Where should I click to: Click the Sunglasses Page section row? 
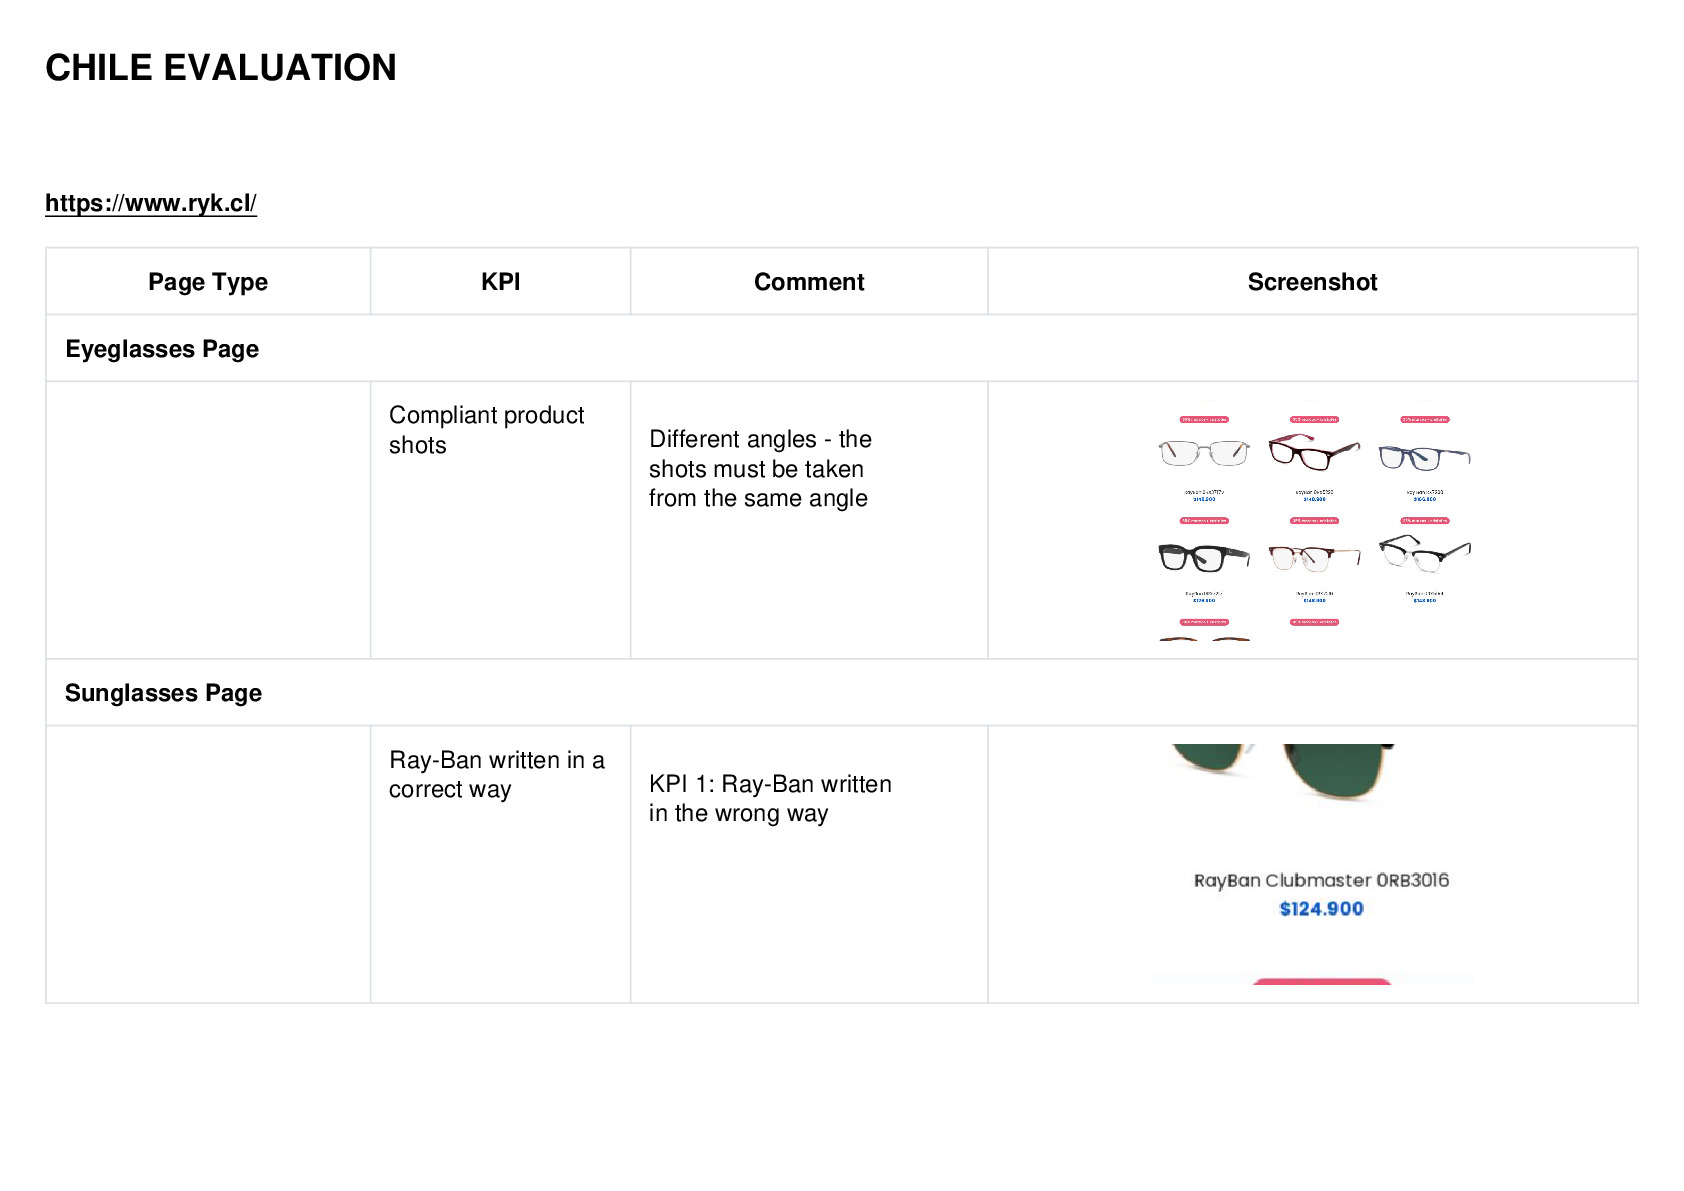(842, 692)
